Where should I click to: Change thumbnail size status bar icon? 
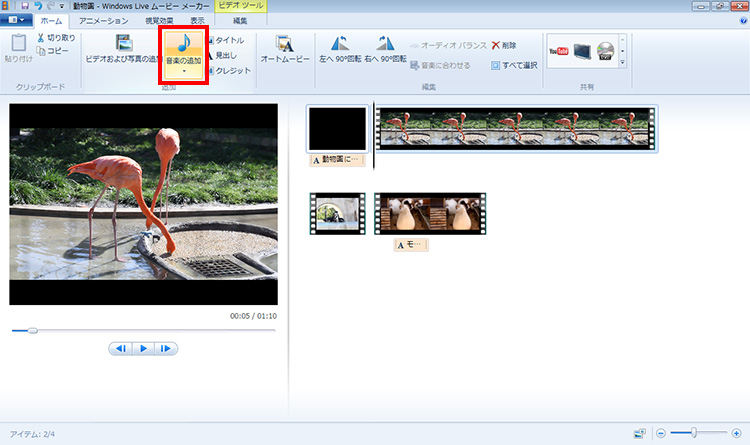tap(639, 434)
